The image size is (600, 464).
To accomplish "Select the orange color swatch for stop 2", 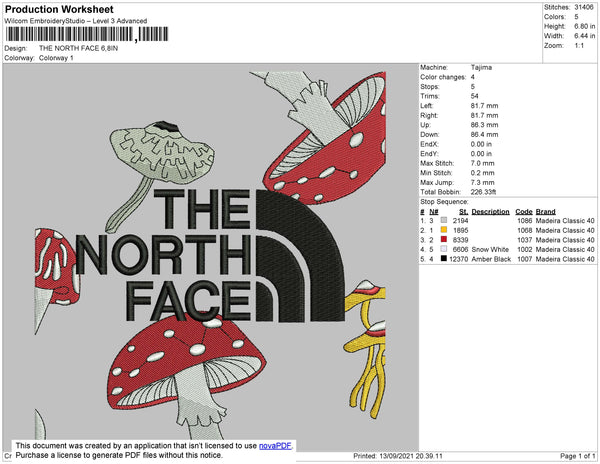I will [x=444, y=230].
